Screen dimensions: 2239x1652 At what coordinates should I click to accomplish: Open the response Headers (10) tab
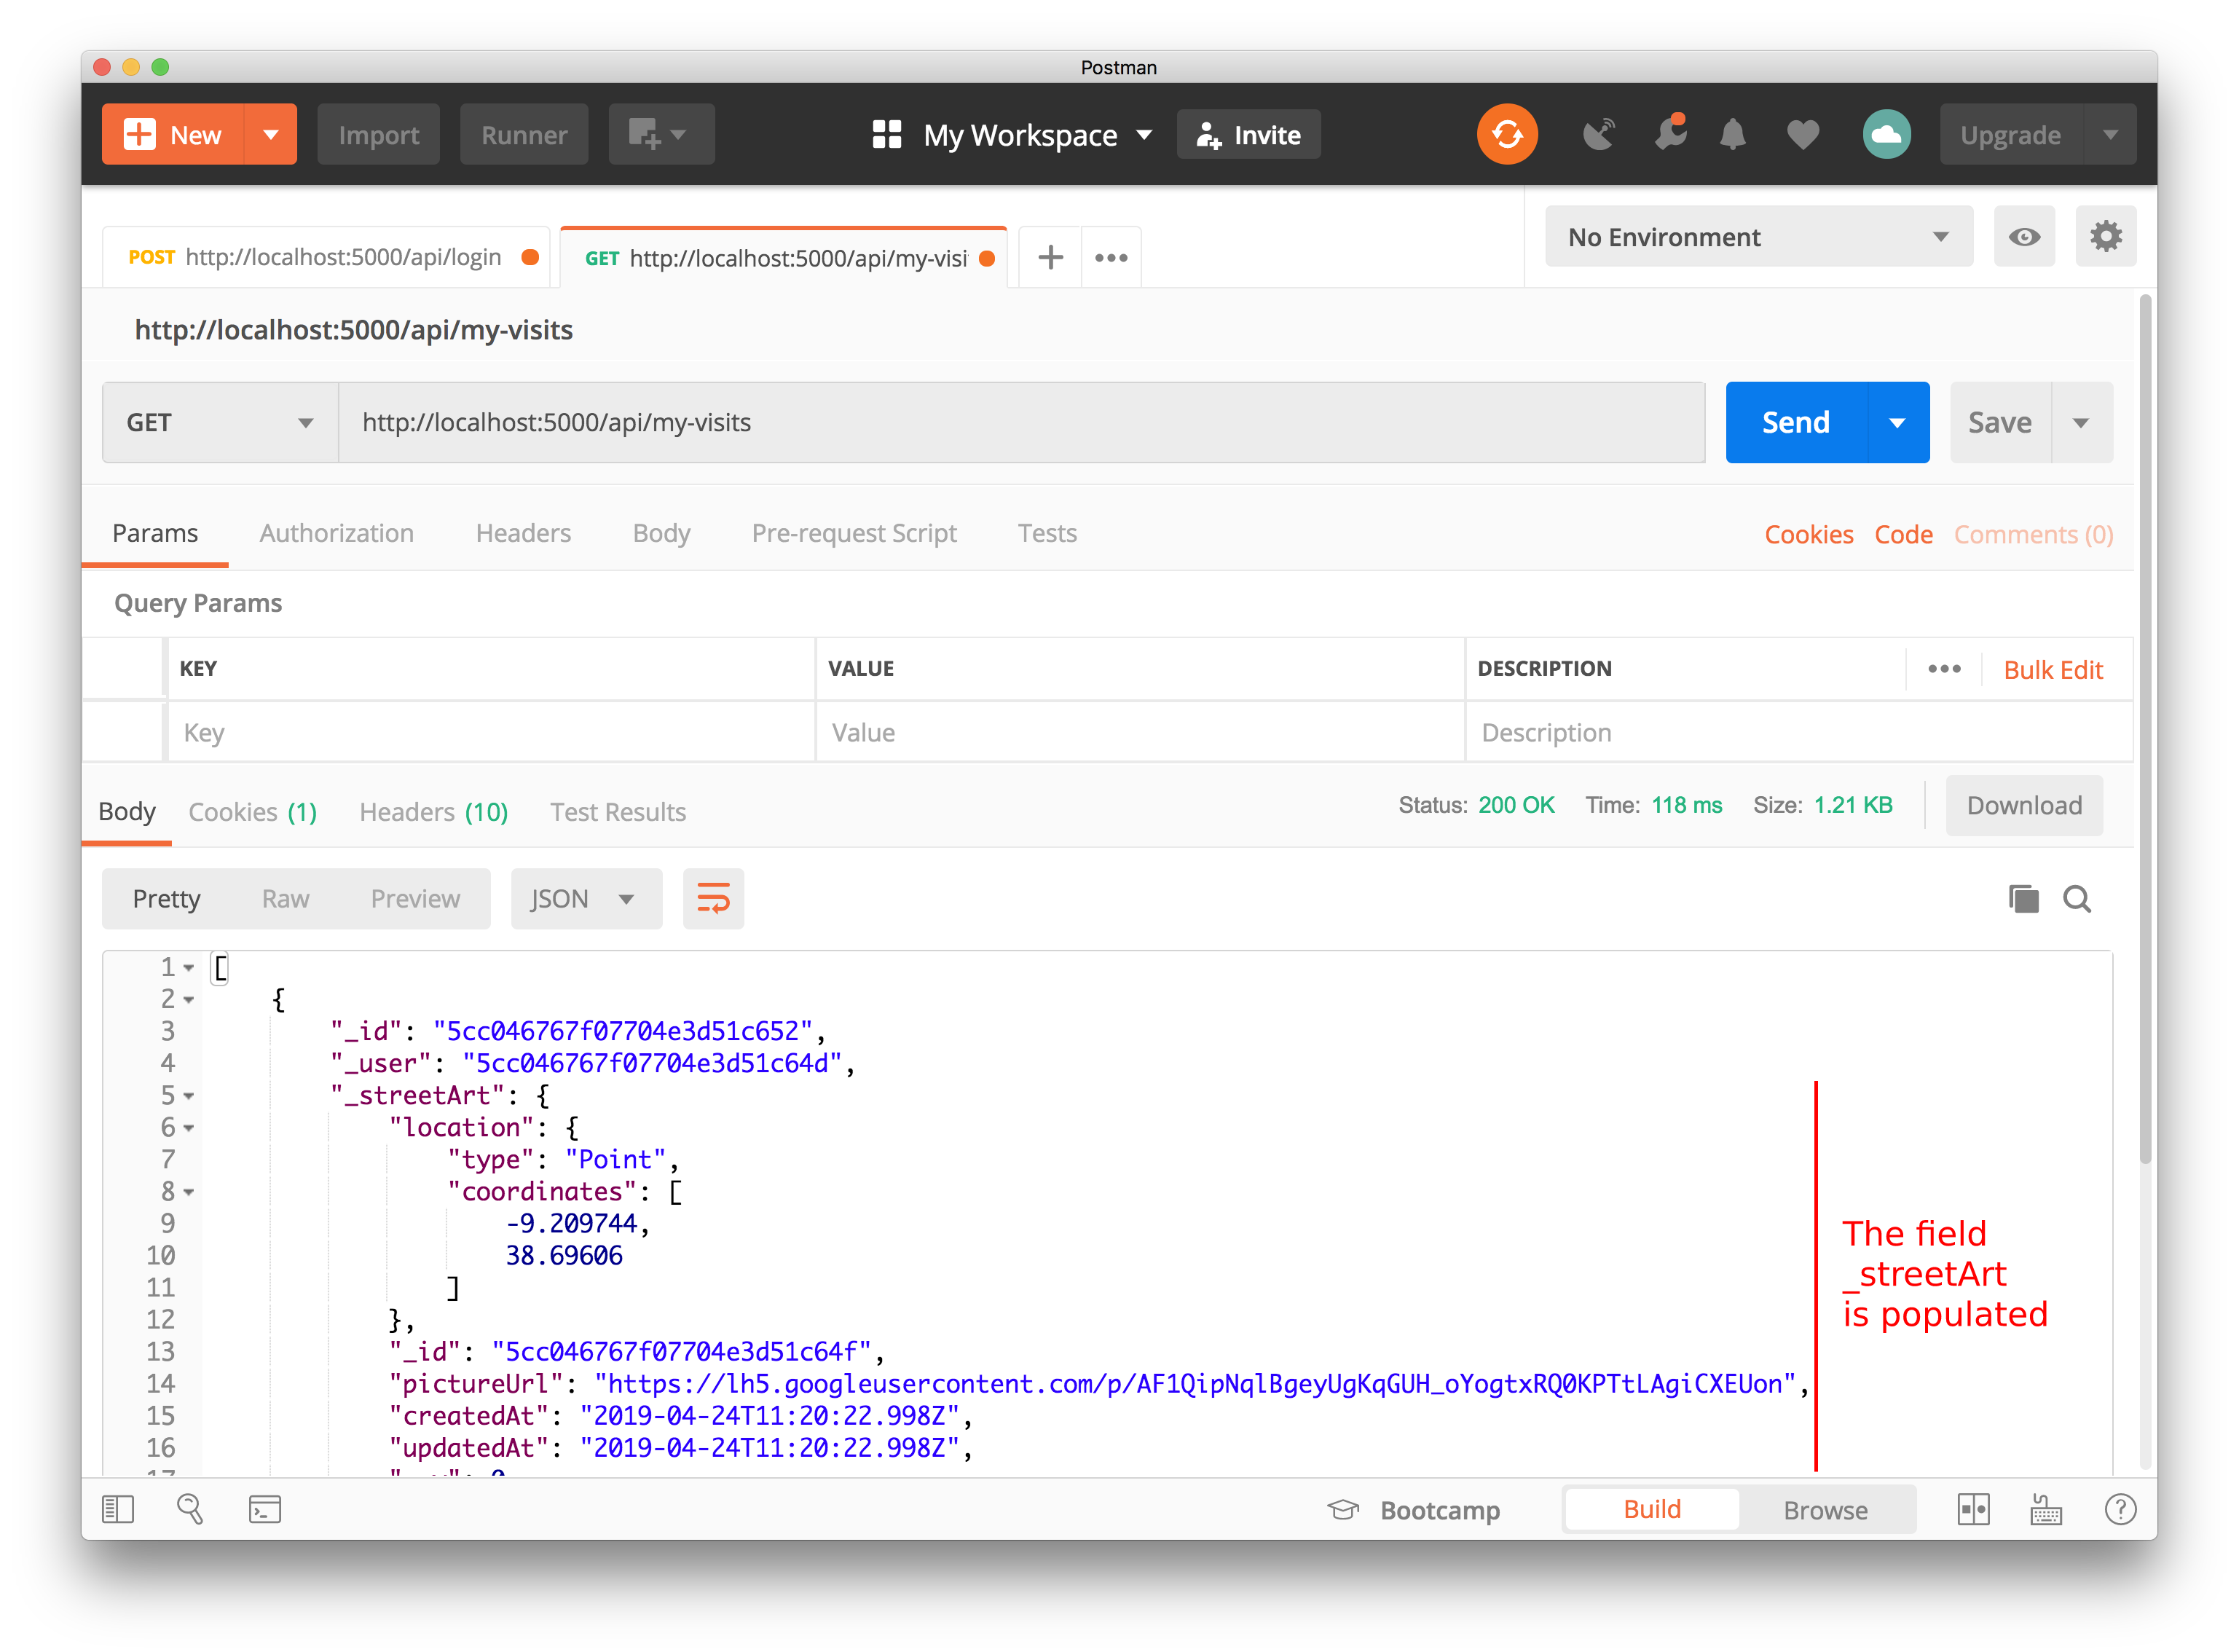click(433, 812)
